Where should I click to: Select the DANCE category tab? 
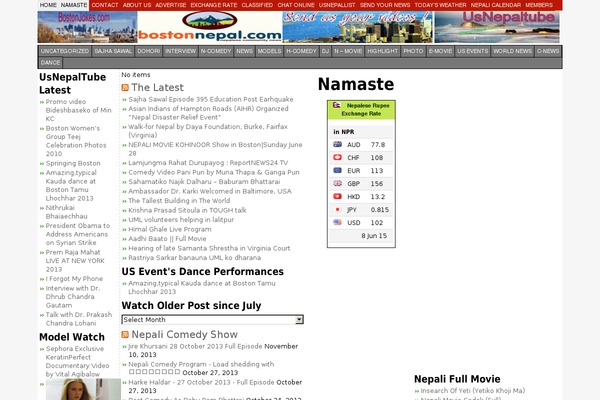pos(50,63)
